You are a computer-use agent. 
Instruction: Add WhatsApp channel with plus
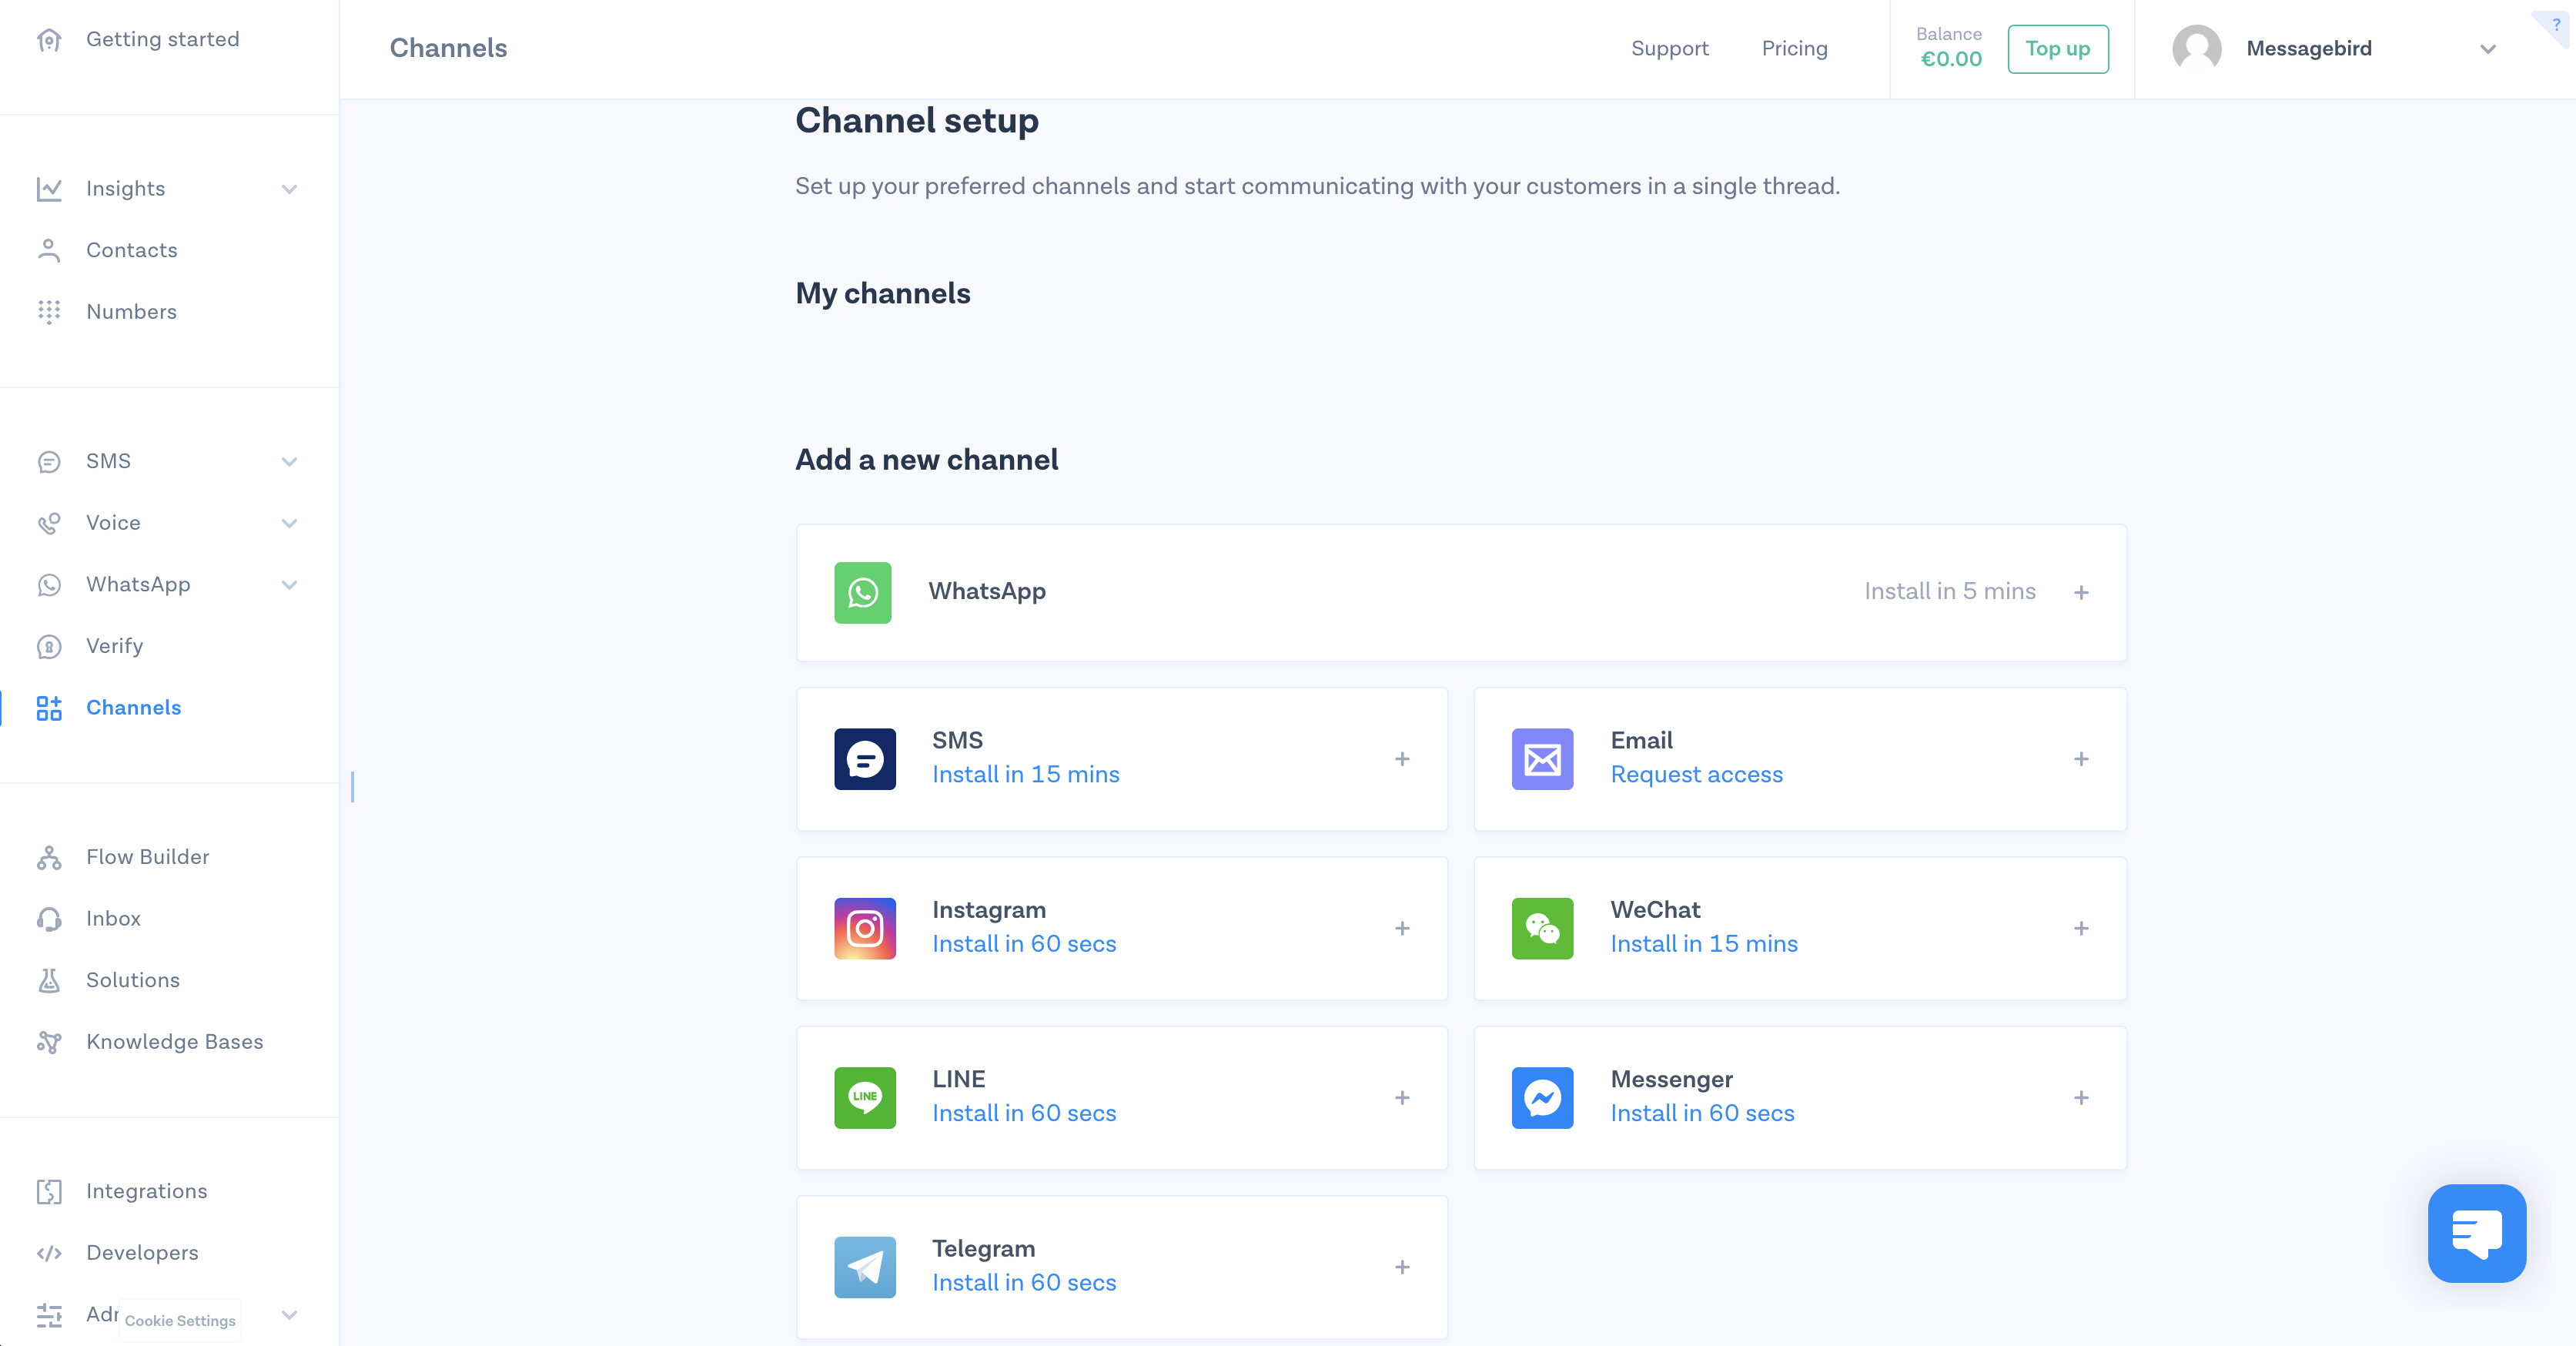click(2081, 593)
